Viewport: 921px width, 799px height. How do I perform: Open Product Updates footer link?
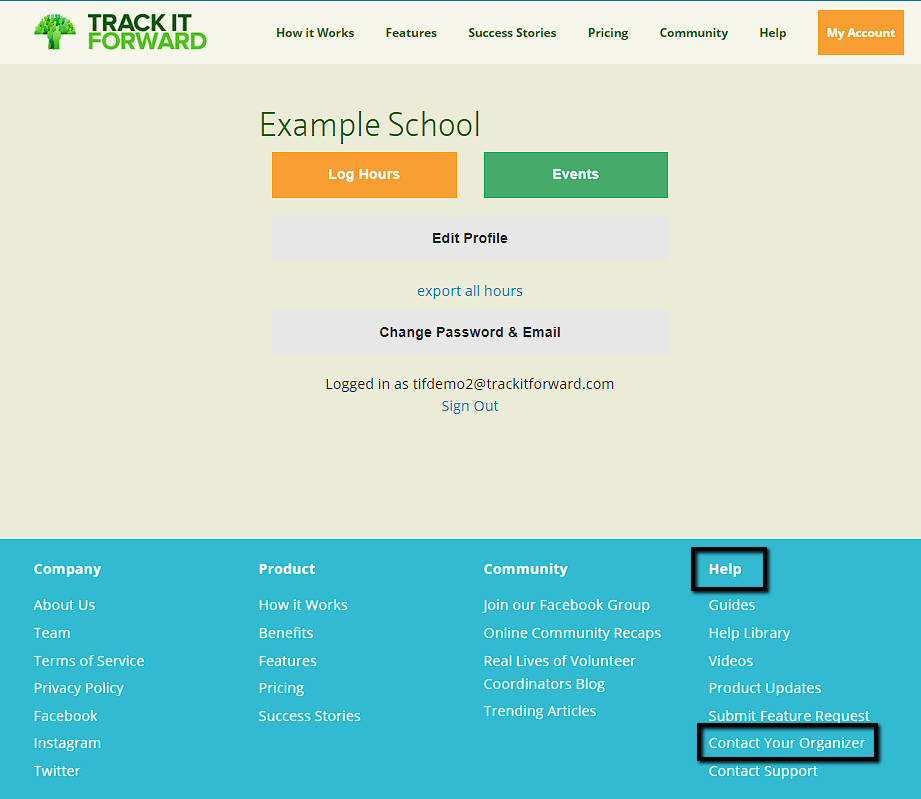765,688
